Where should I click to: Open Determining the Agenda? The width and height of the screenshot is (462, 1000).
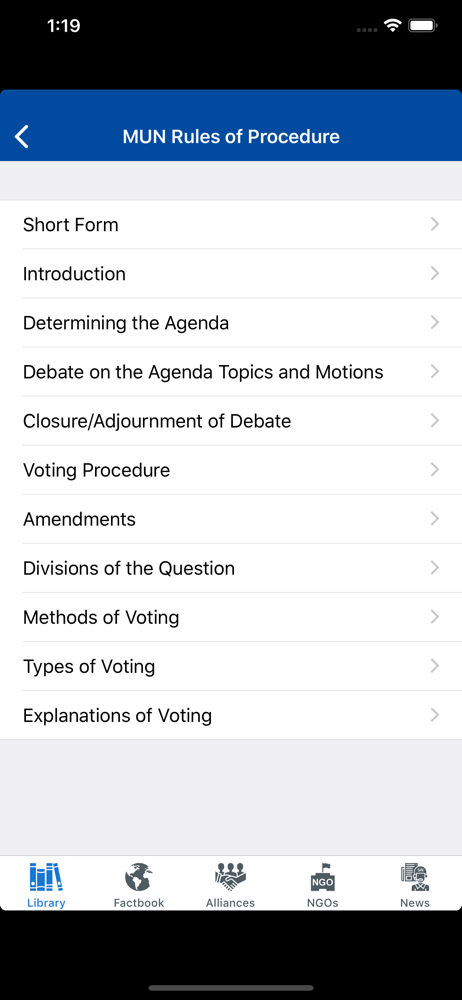click(x=231, y=323)
